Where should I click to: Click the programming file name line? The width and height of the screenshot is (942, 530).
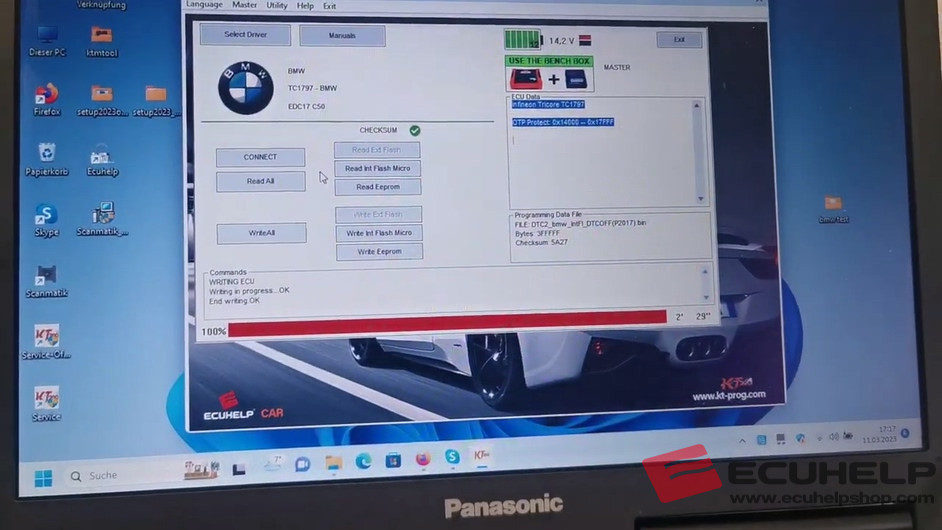pyautogui.click(x=580, y=223)
